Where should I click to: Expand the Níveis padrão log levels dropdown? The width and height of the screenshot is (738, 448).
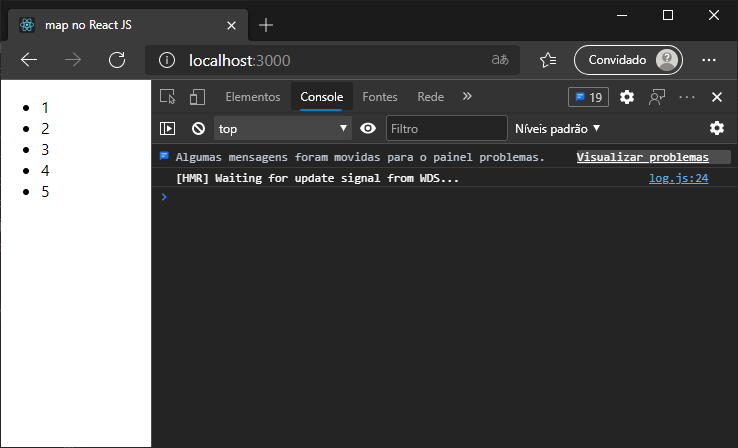coord(557,128)
